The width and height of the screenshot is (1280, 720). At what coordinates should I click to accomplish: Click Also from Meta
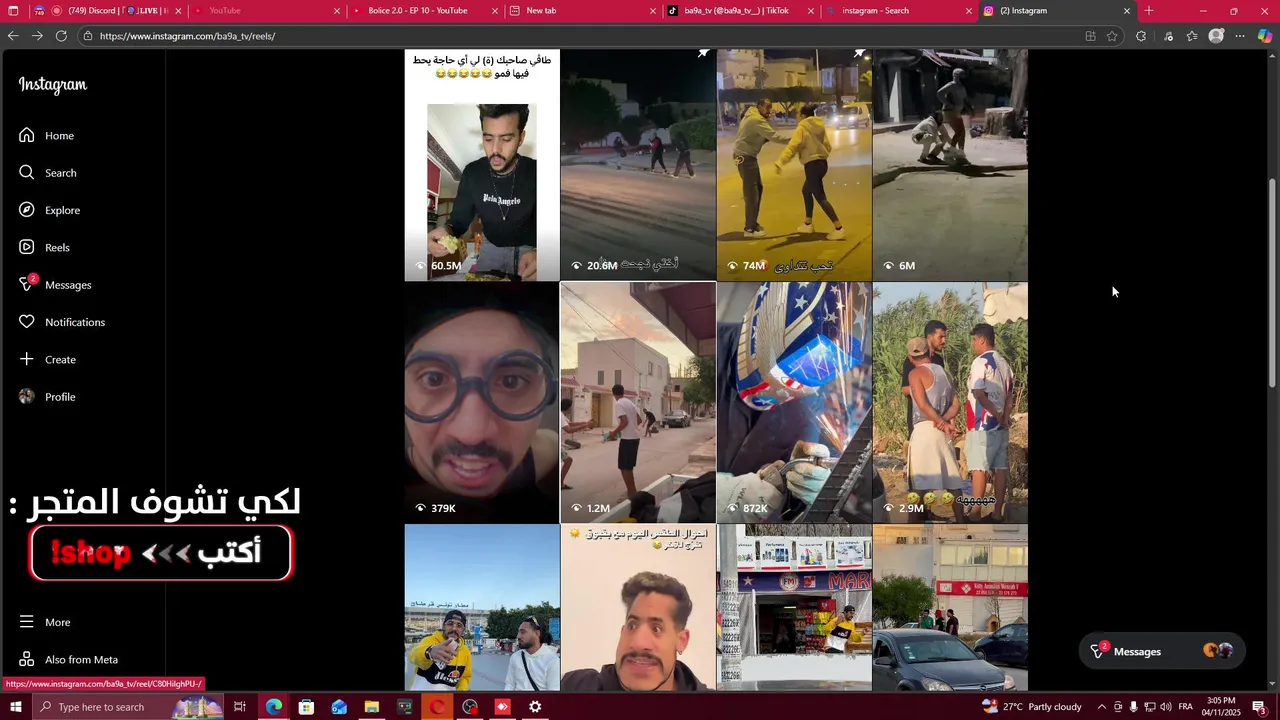(x=68, y=659)
